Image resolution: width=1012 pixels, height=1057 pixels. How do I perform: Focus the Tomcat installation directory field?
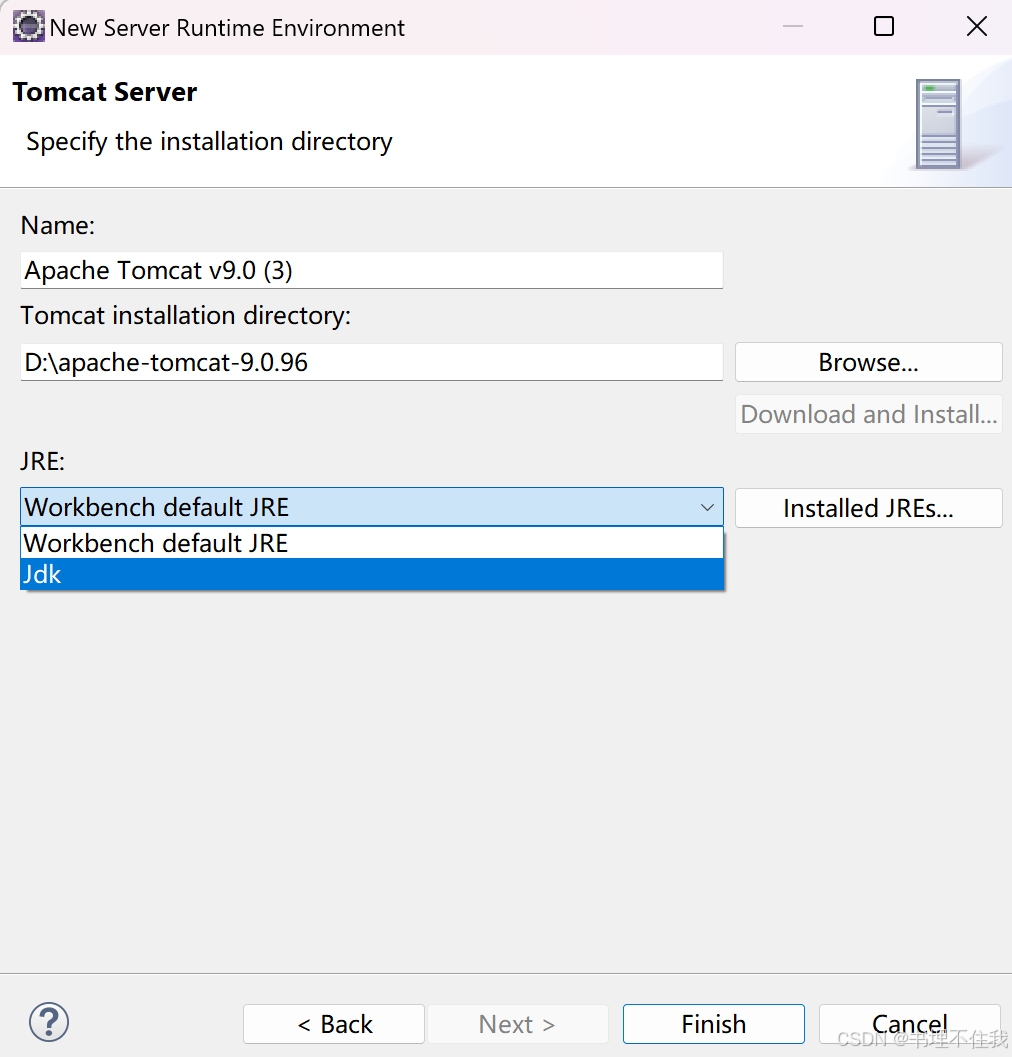coord(371,362)
